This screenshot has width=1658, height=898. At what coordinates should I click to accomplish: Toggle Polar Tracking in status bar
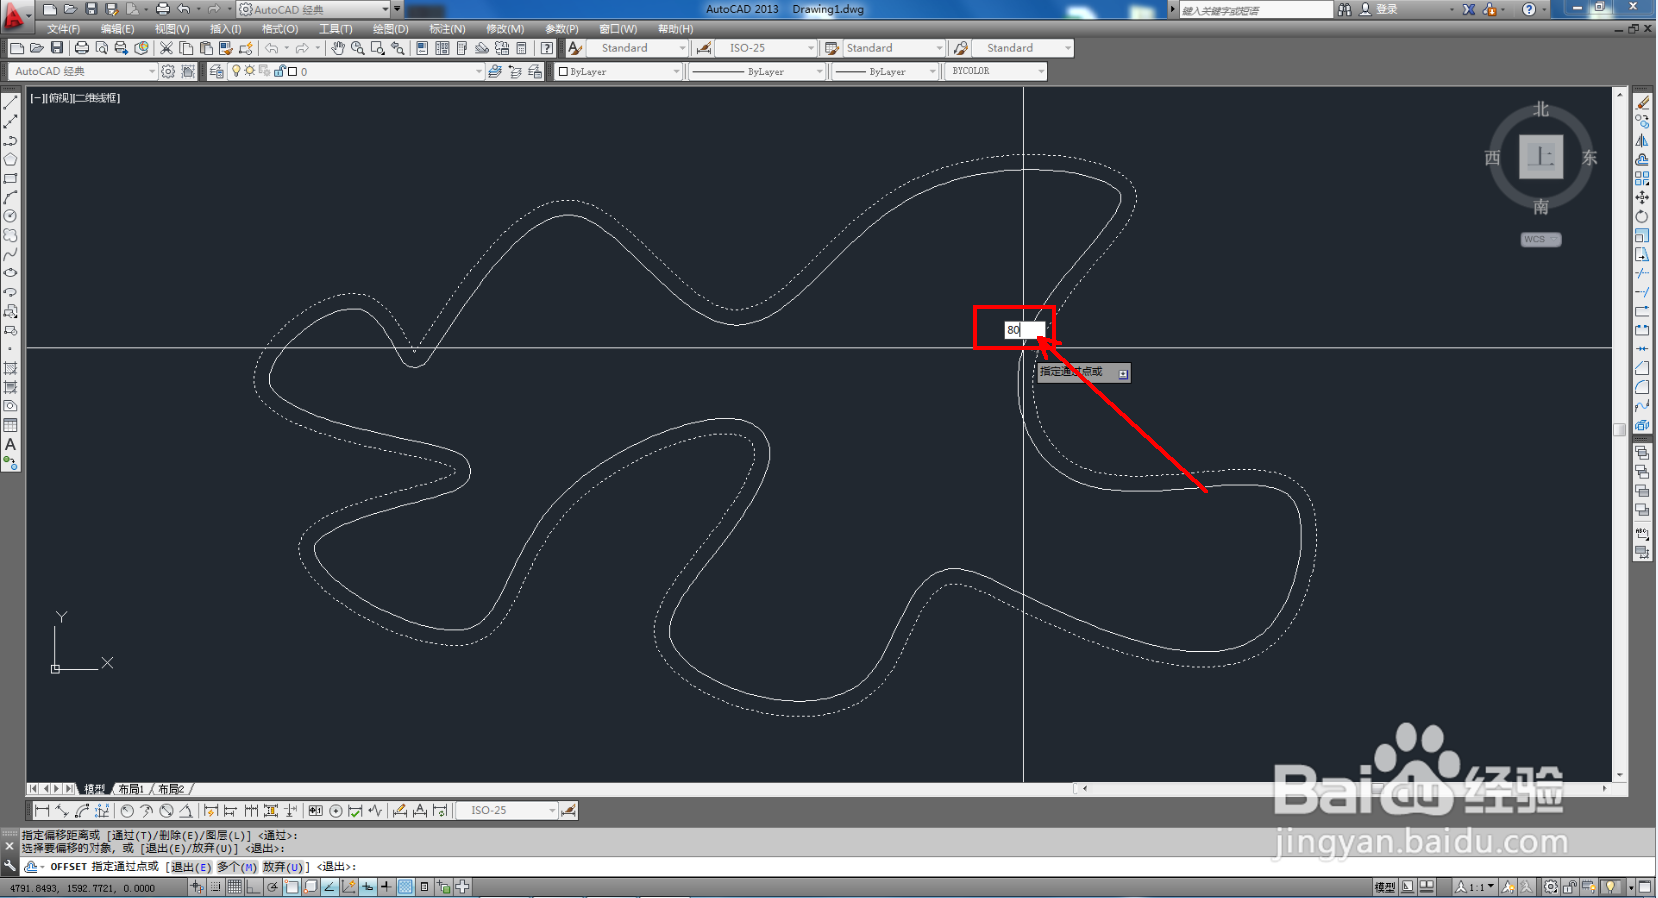click(x=272, y=887)
